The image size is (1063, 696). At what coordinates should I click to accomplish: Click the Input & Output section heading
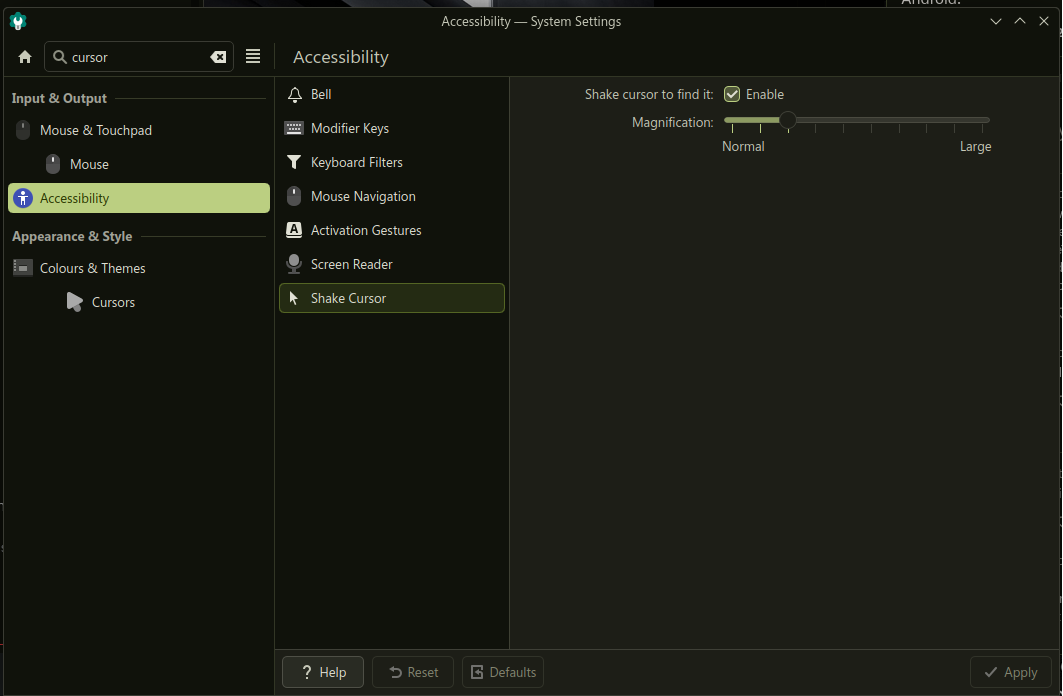pos(59,98)
